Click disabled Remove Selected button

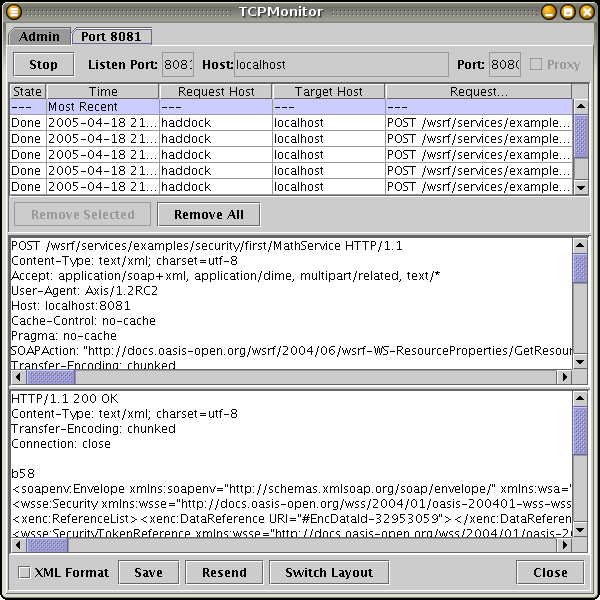point(83,214)
